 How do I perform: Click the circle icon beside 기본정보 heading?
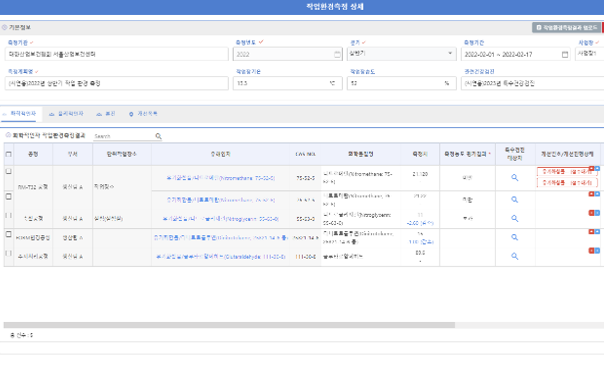tap(4, 27)
